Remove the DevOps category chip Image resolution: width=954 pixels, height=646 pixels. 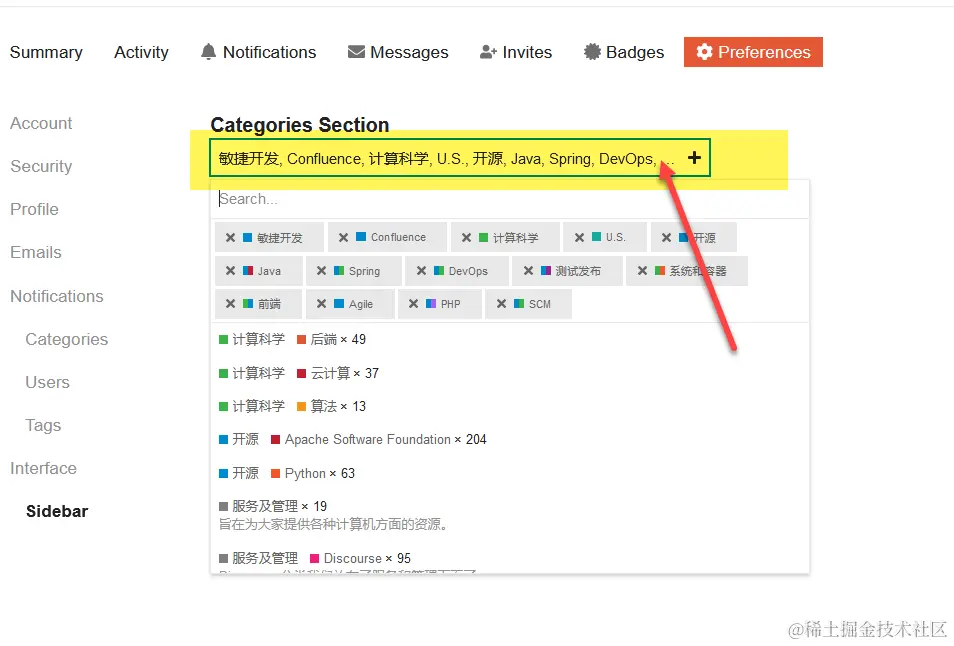421,271
